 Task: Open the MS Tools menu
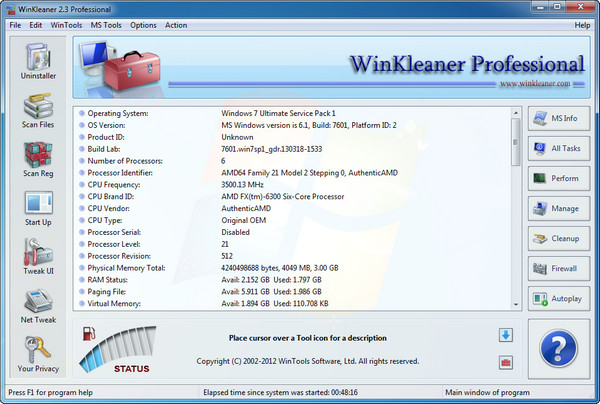click(x=106, y=25)
